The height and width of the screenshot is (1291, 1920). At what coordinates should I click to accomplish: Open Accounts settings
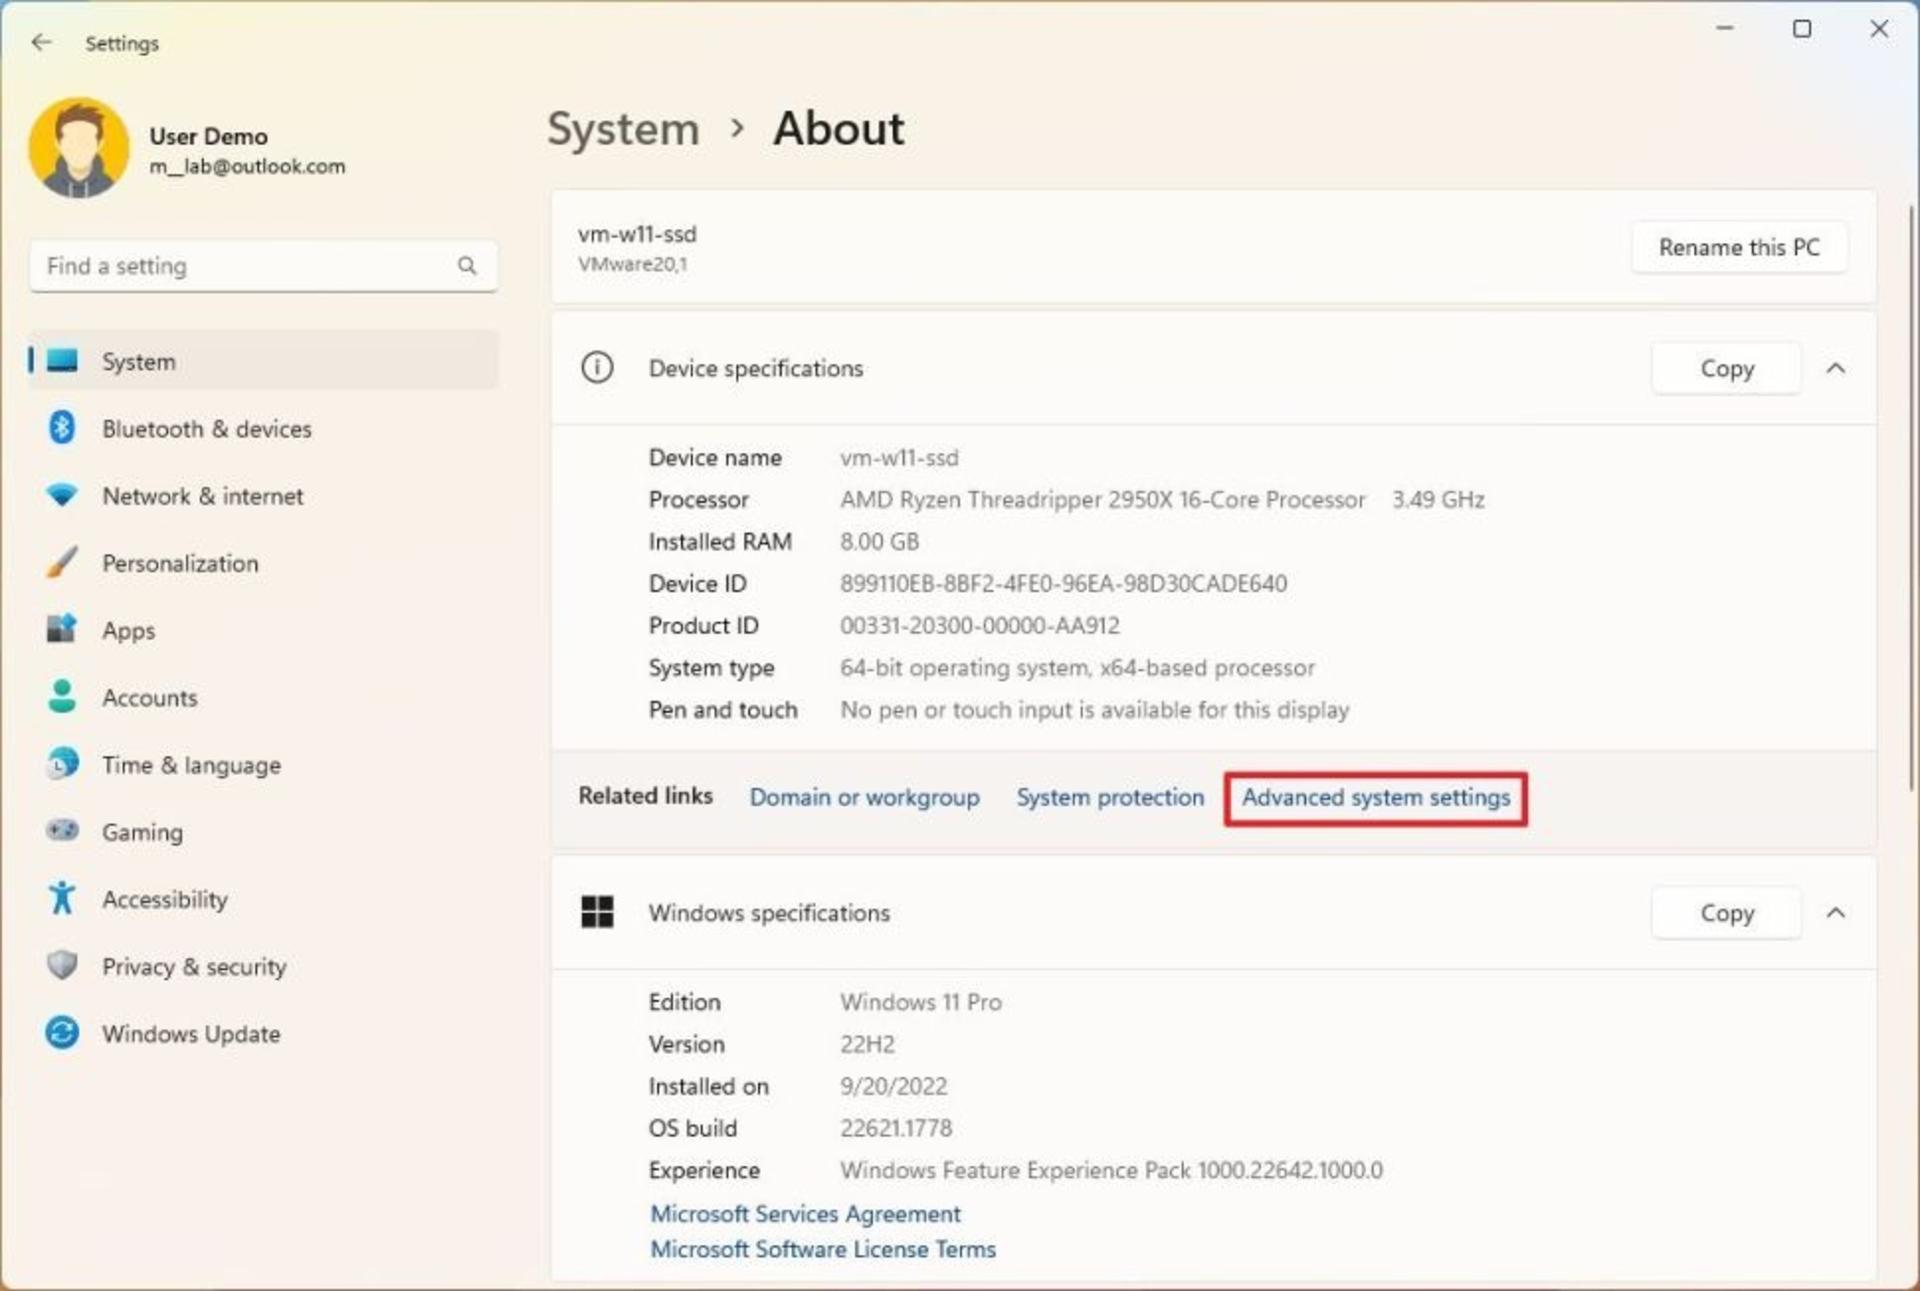tap(264, 697)
